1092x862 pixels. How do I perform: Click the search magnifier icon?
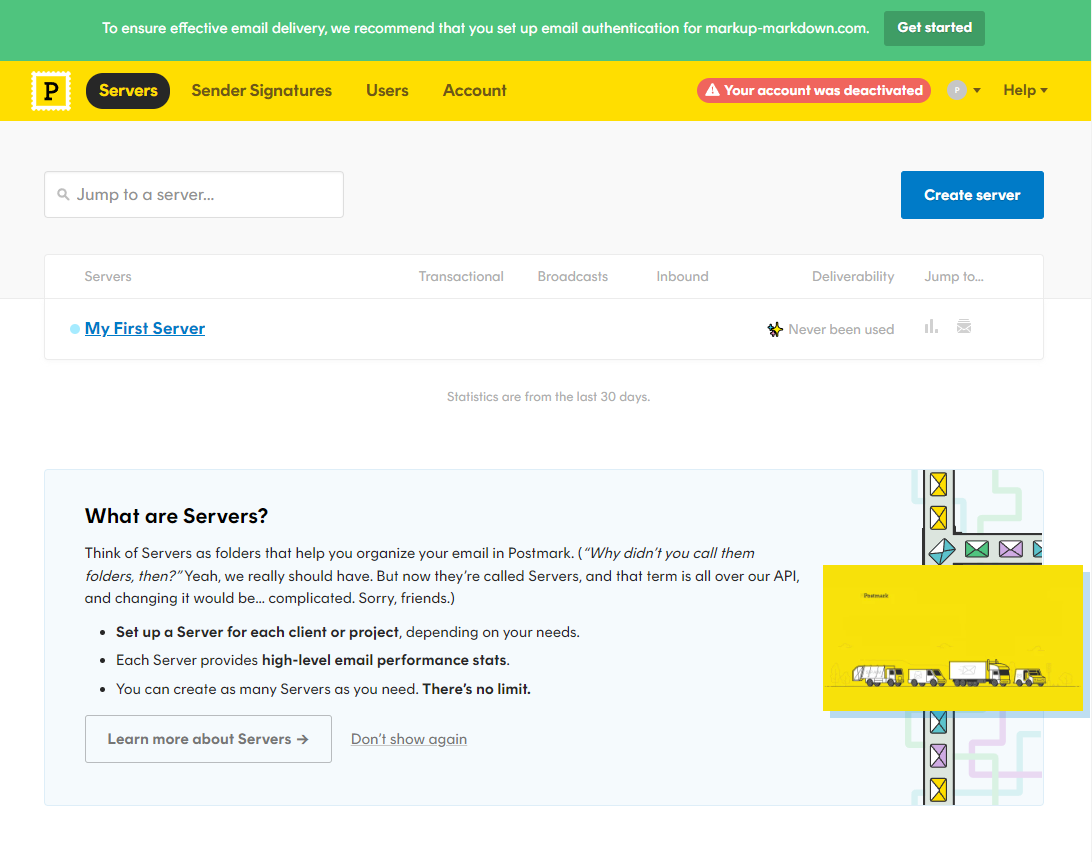[x=64, y=195]
